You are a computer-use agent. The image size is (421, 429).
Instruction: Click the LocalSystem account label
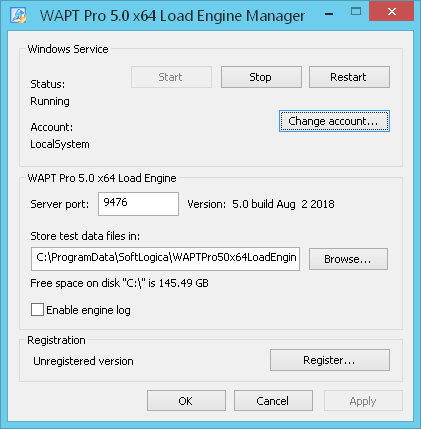click(x=60, y=144)
